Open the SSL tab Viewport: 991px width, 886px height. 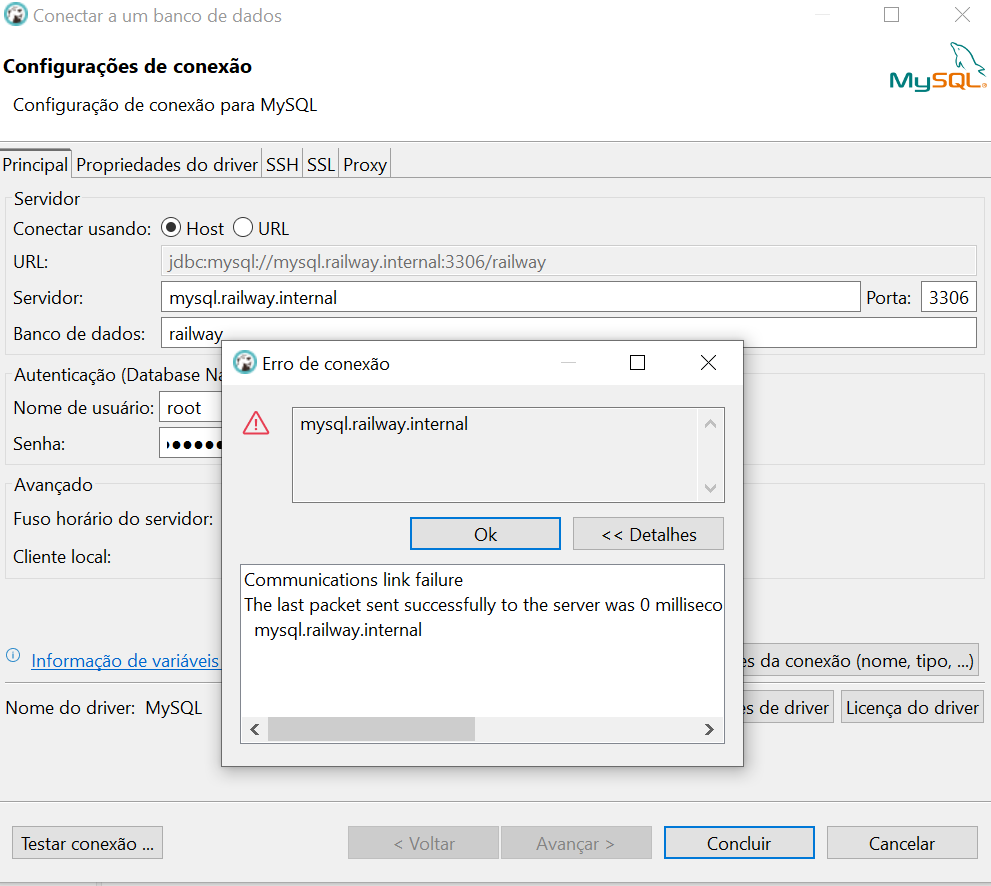tap(320, 164)
